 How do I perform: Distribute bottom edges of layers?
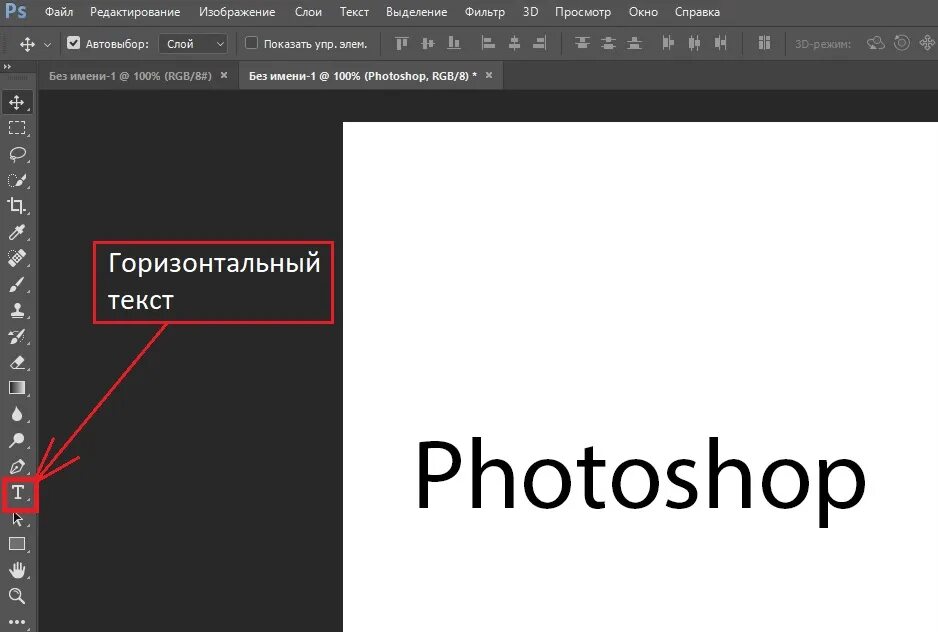pyautogui.click(x=635, y=43)
